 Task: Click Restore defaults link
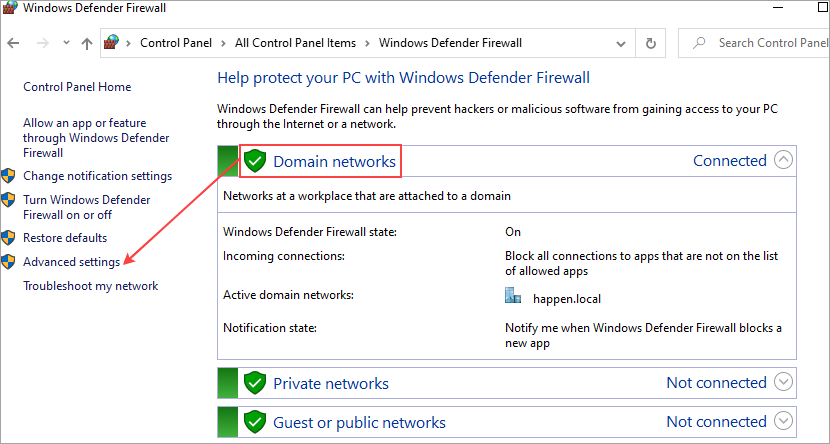pyautogui.click(x=65, y=238)
